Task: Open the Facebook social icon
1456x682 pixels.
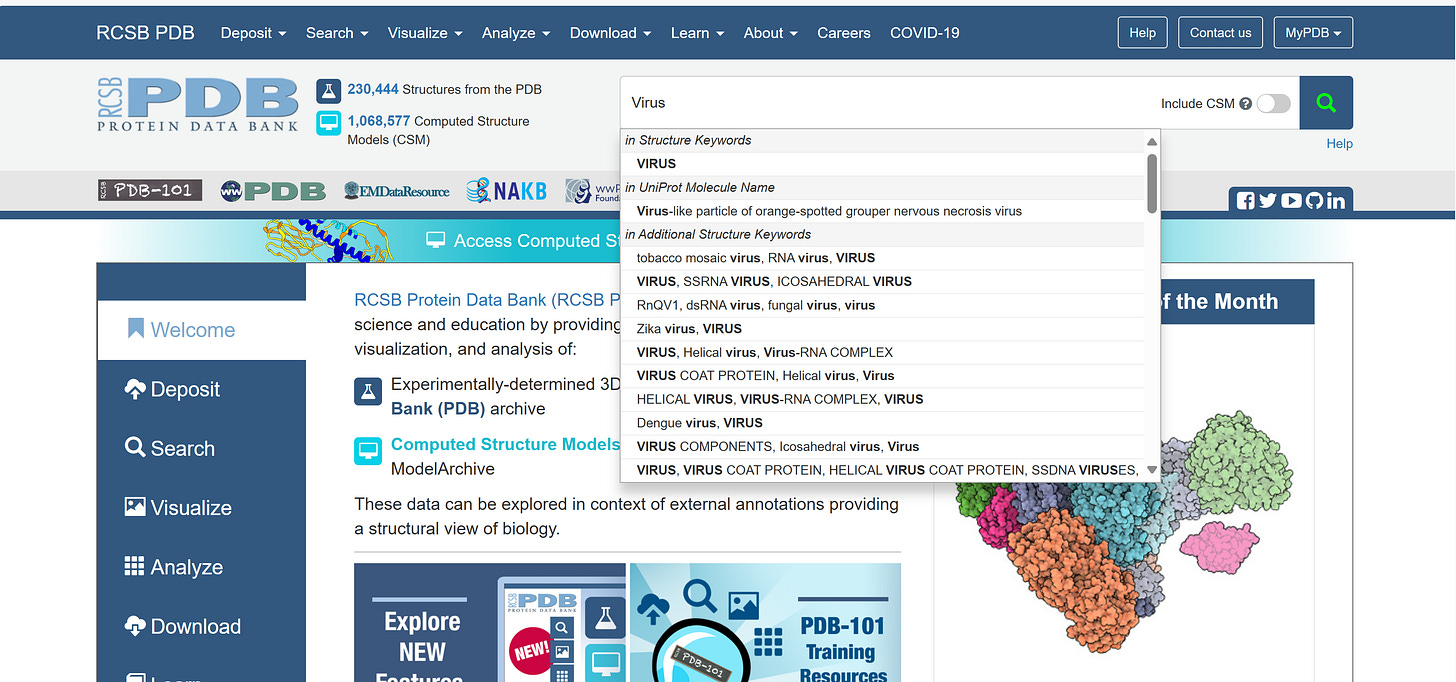Action: click(1246, 201)
